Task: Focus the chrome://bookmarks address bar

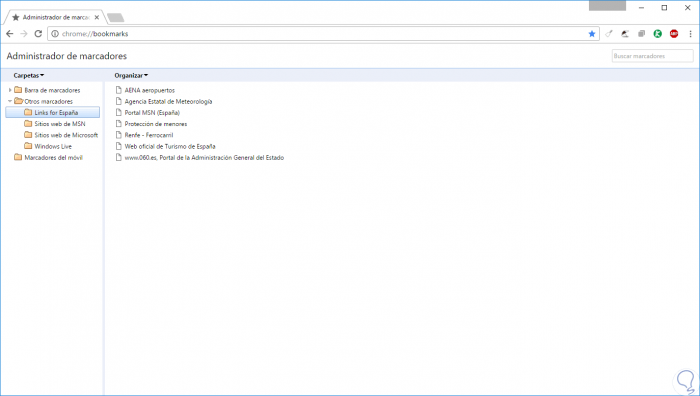Action: (x=324, y=34)
